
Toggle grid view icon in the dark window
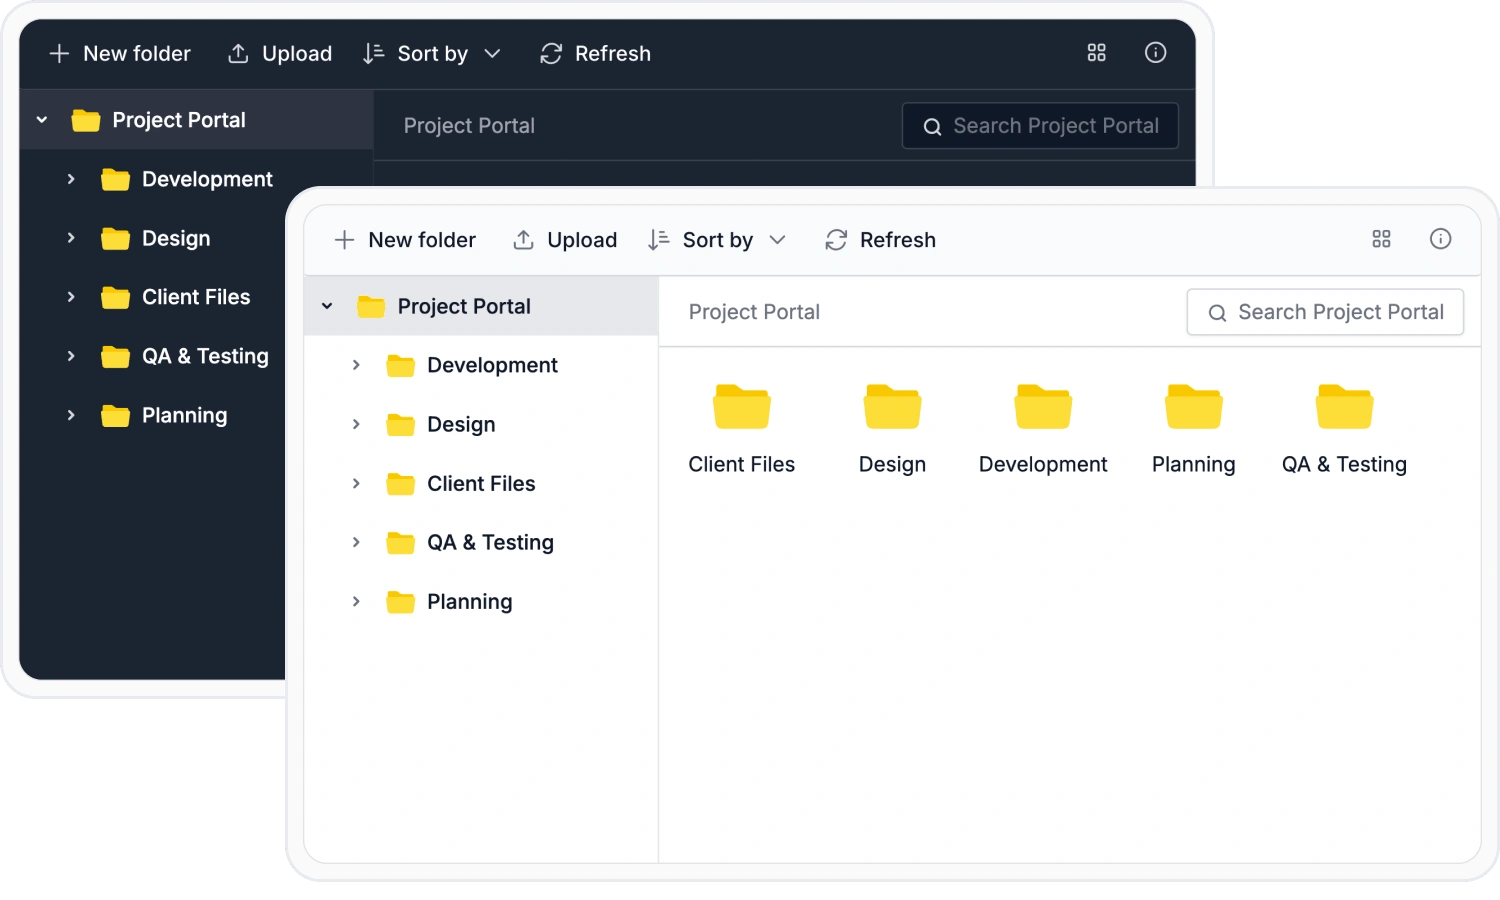(x=1096, y=53)
